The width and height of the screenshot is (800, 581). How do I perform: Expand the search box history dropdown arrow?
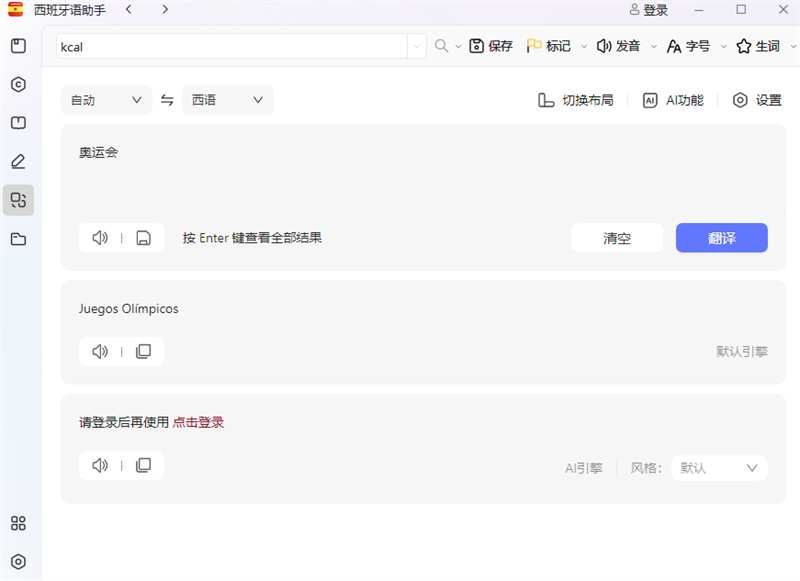coord(417,47)
